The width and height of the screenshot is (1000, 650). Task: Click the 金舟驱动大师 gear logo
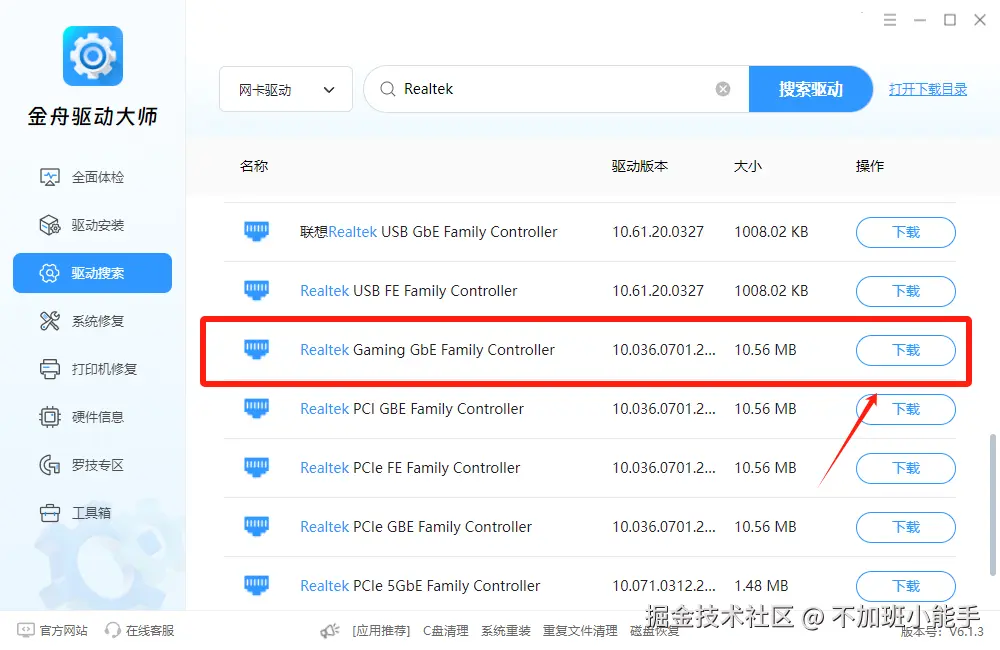tap(92, 55)
